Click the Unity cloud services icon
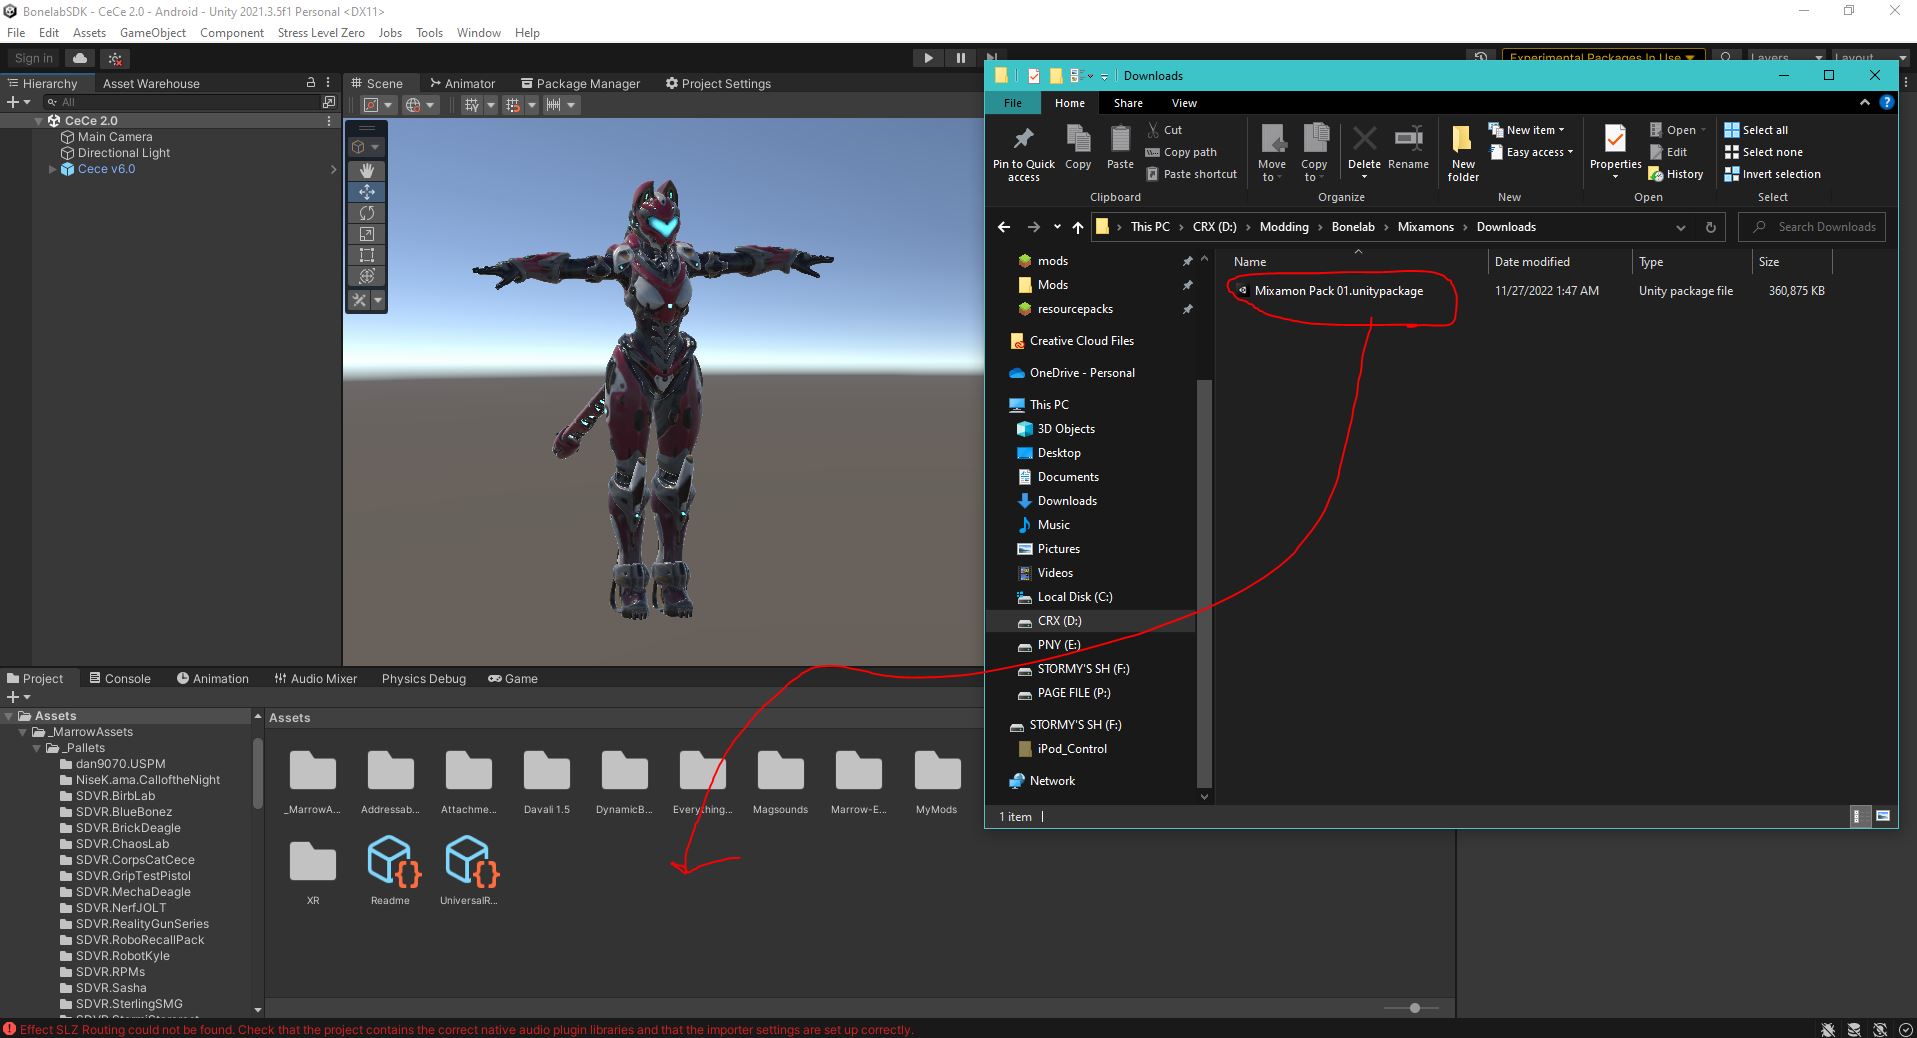 (x=81, y=59)
